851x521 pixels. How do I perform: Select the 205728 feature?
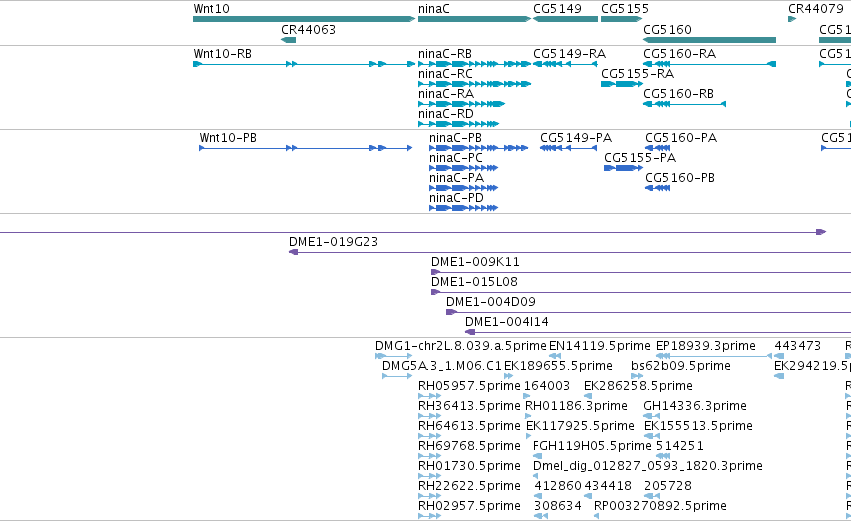click(651, 496)
